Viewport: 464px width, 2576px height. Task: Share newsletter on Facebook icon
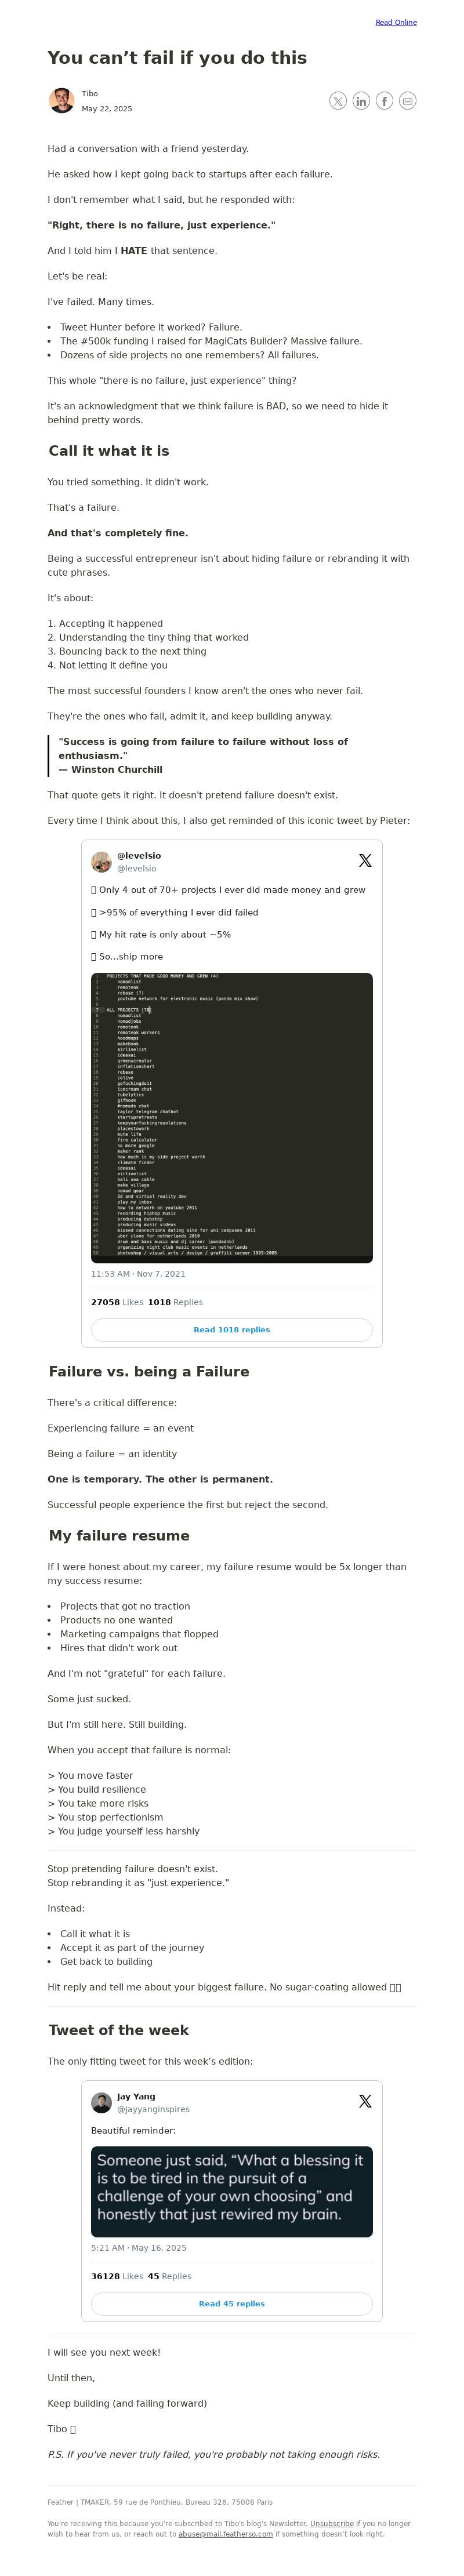(384, 101)
